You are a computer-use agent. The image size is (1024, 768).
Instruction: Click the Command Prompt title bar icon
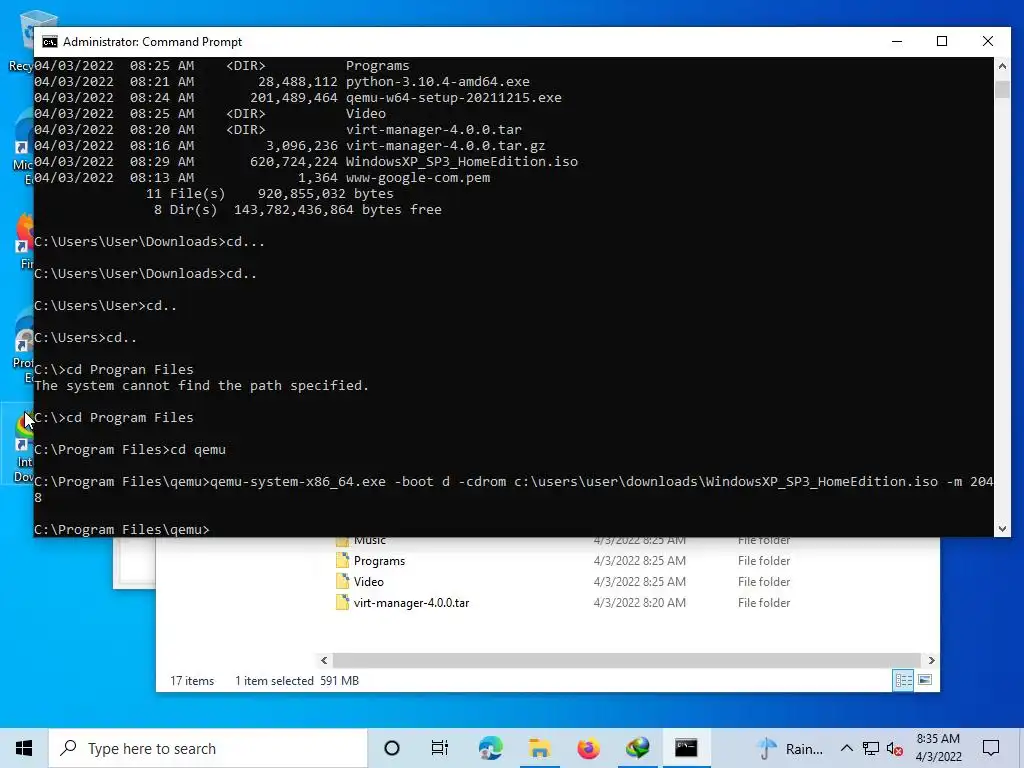(x=50, y=42)
